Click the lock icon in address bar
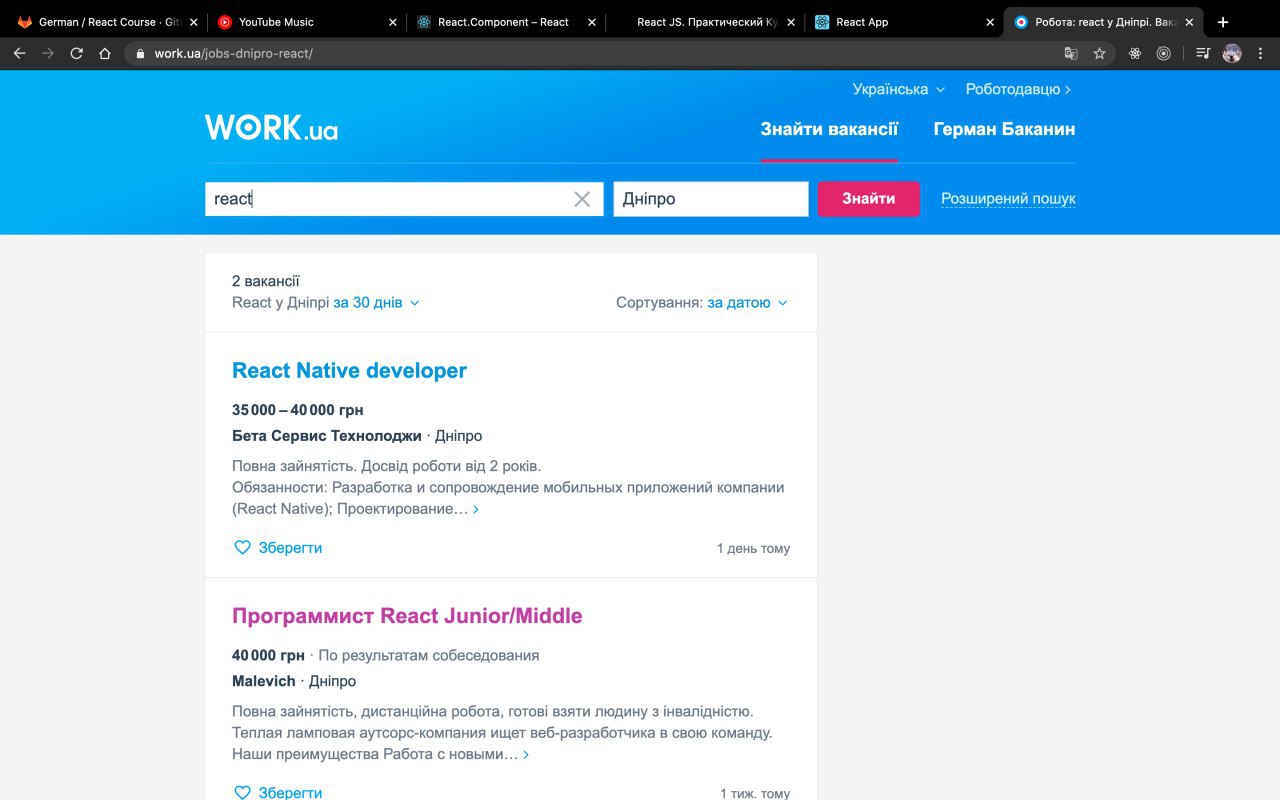Screen dimensions: 1280x800 point(140,53)
